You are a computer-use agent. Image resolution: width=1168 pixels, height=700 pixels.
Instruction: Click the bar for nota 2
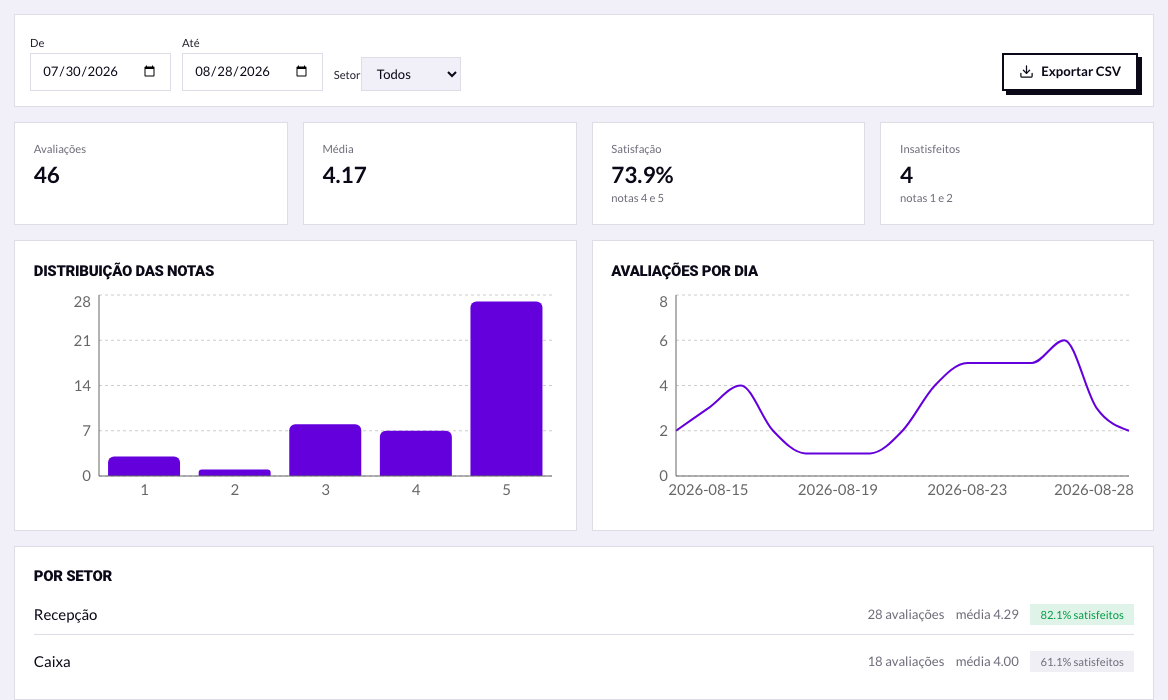(235, 473)
